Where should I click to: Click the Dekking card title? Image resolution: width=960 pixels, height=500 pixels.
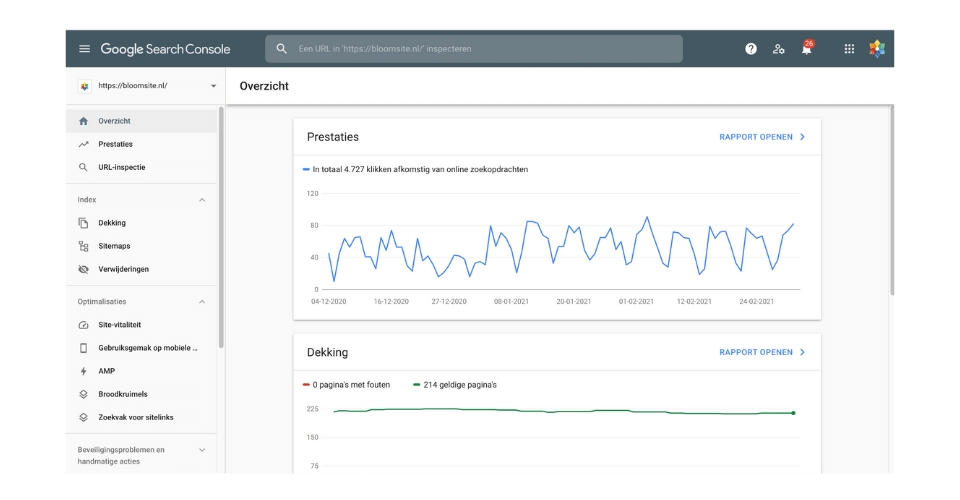point(328,353)
